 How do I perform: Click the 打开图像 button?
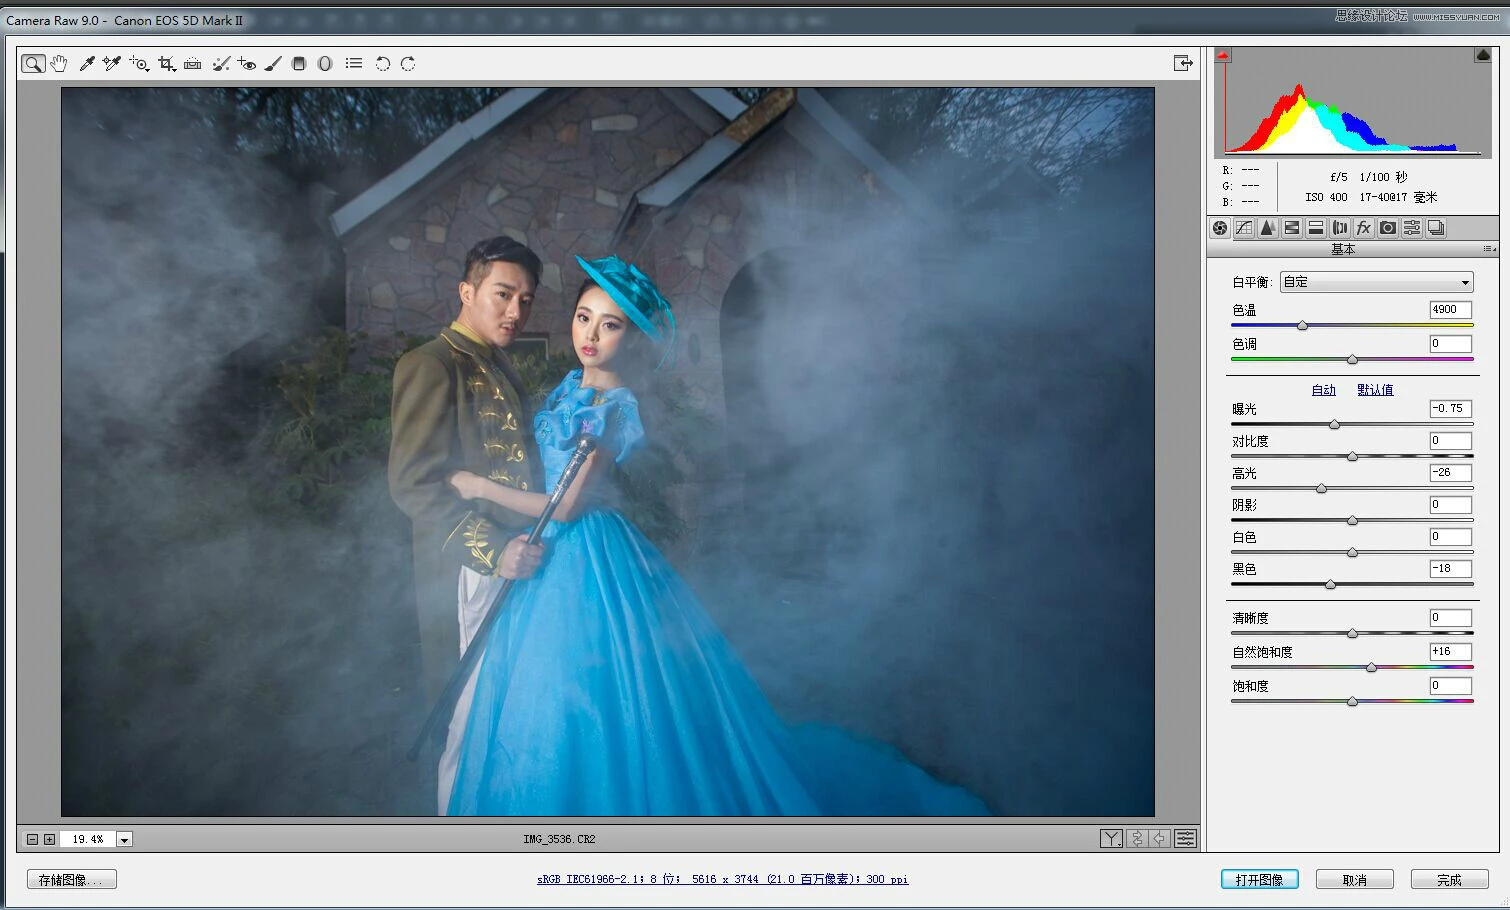(1259, 880)
